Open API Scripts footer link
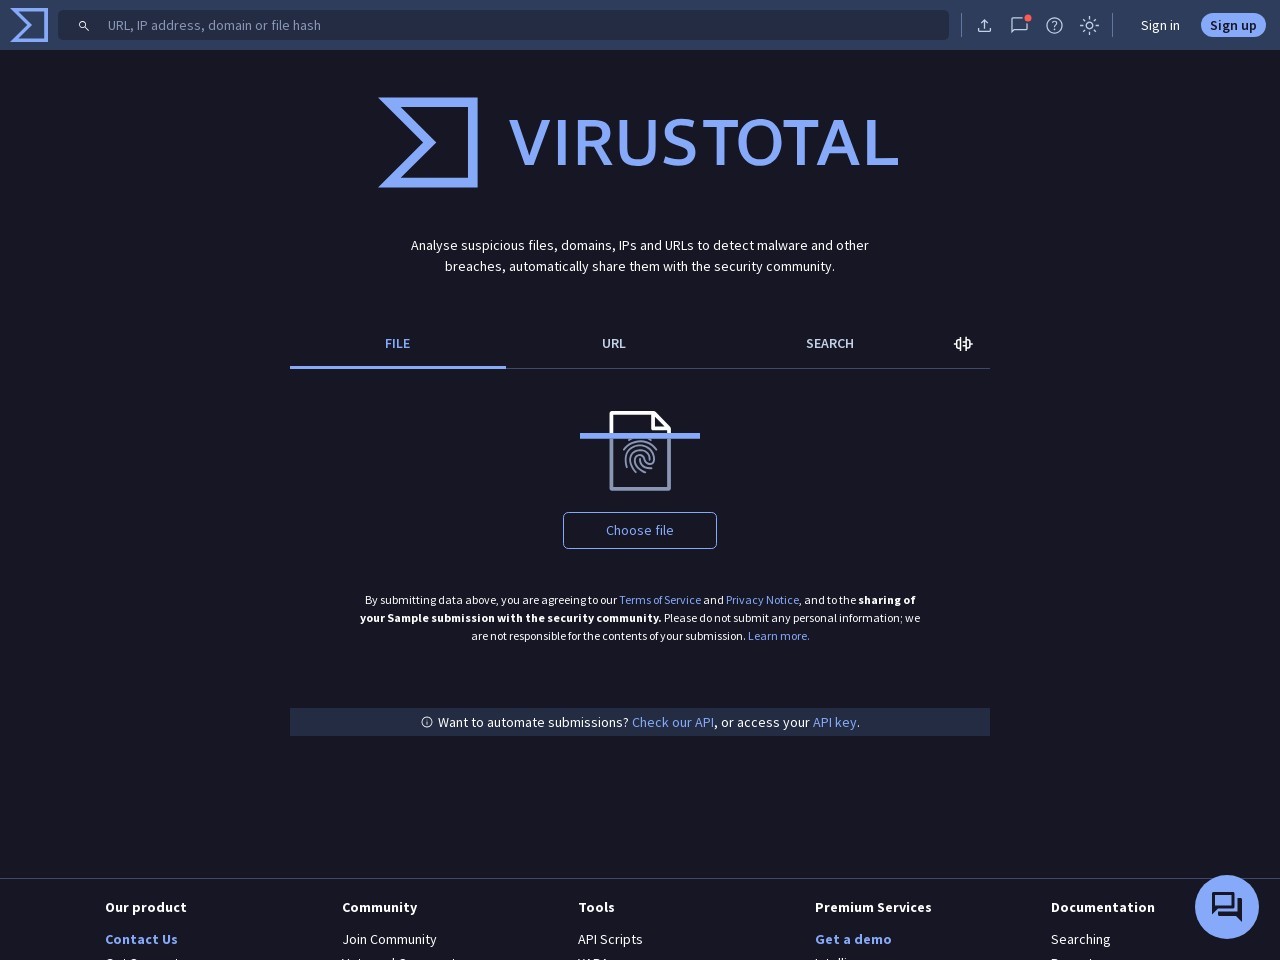Viewport: 1280px width, 960px height. (610, 939)
